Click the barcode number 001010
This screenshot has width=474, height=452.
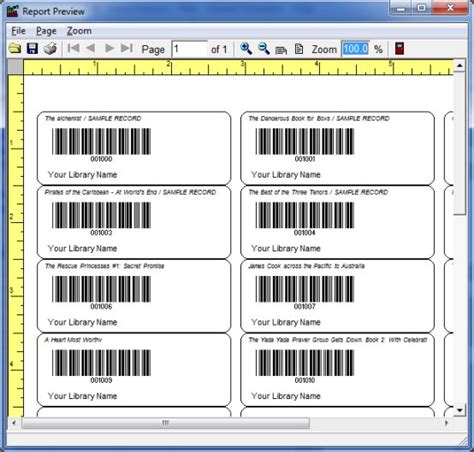tap(305, 380)
